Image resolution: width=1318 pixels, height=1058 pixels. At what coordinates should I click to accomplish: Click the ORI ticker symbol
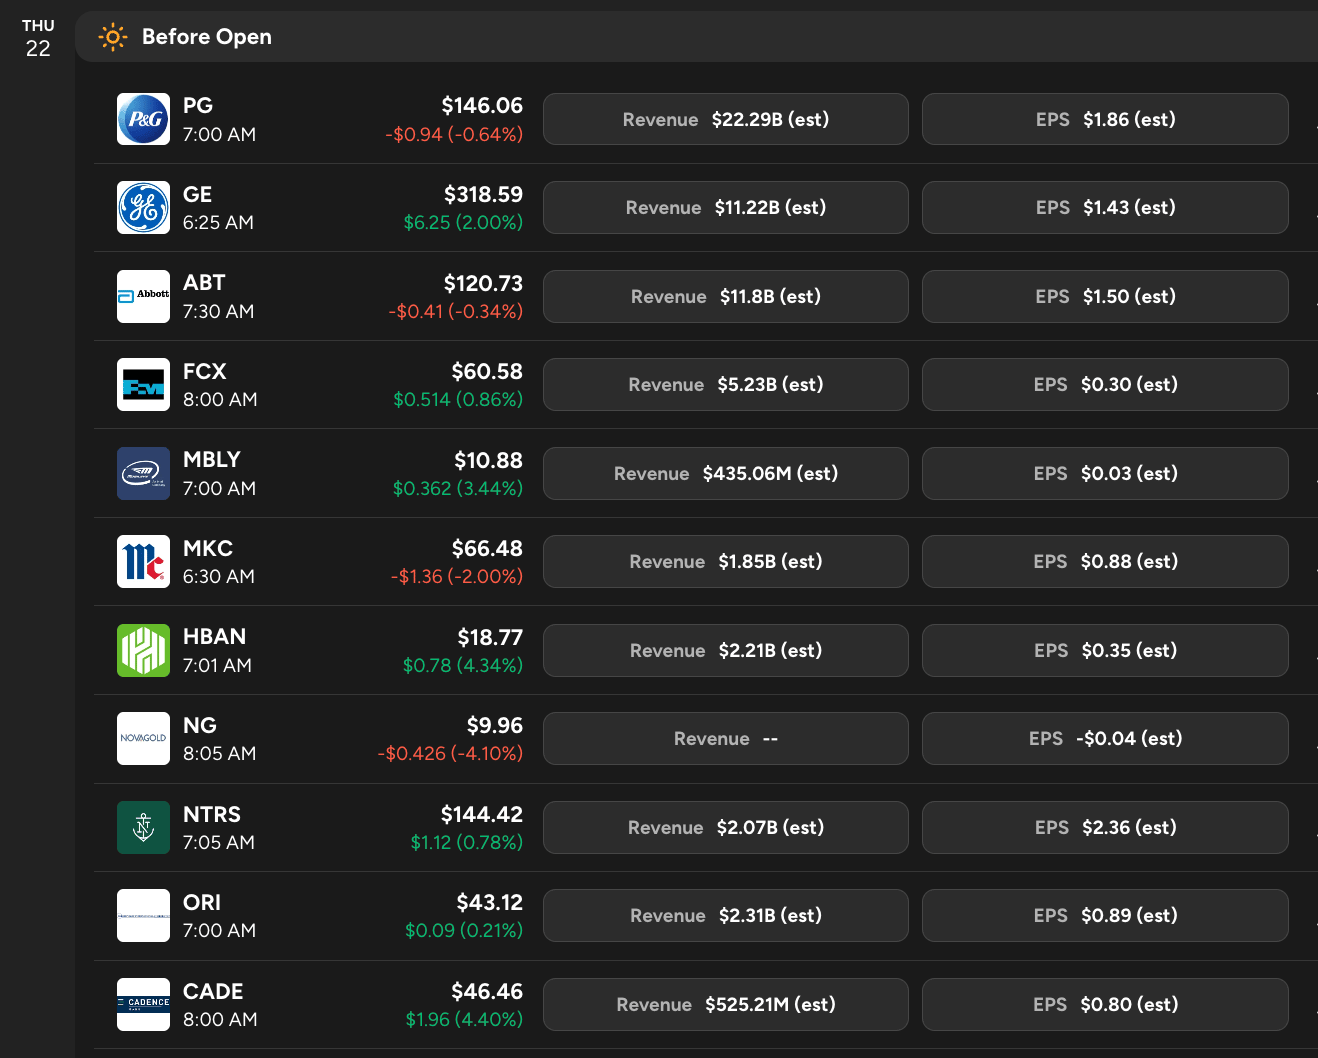(202, 902)
